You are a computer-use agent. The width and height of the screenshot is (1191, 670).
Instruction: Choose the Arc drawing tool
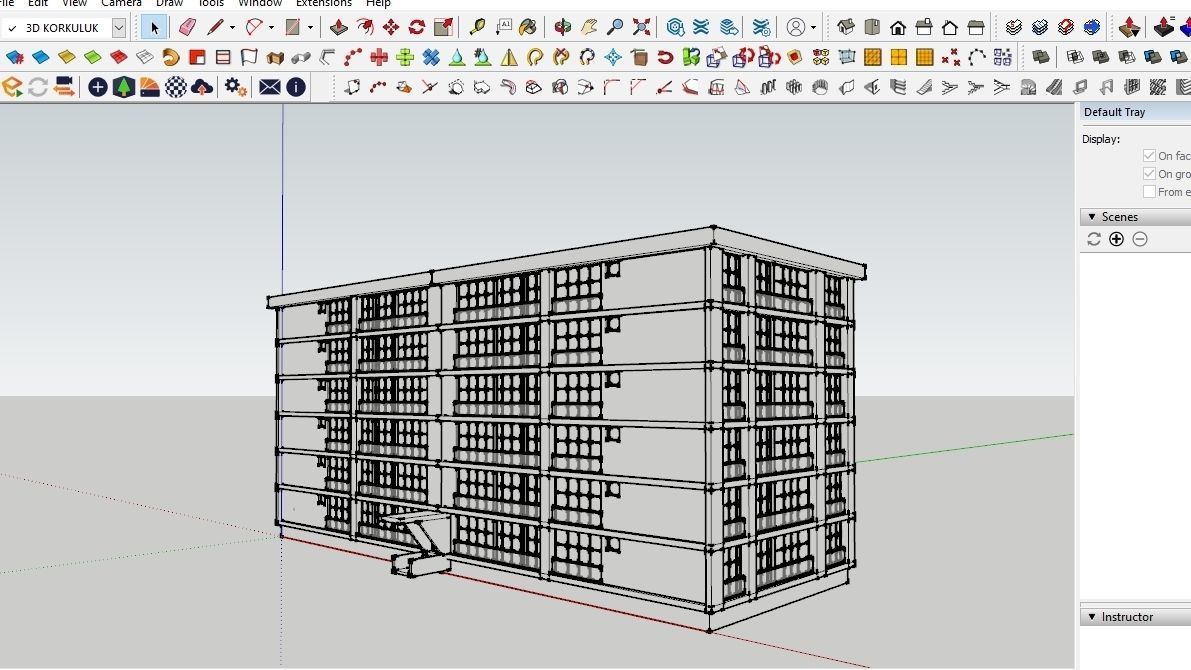(253, 28)
